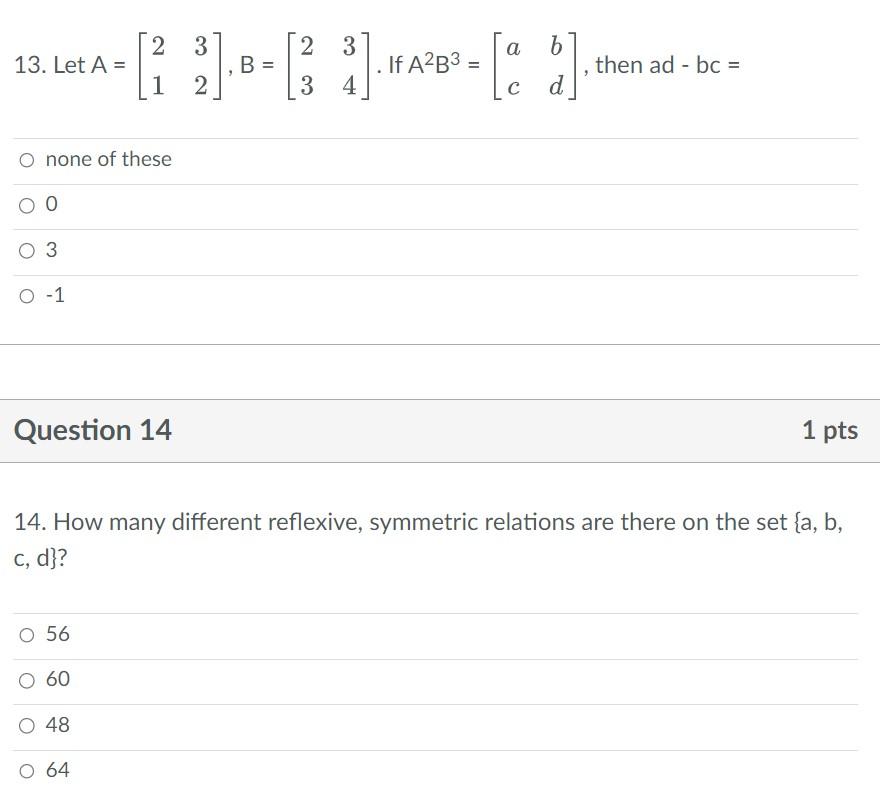Click the matrix A in question 13
This screenshot has height=804, width=880.
coord(183,65)
